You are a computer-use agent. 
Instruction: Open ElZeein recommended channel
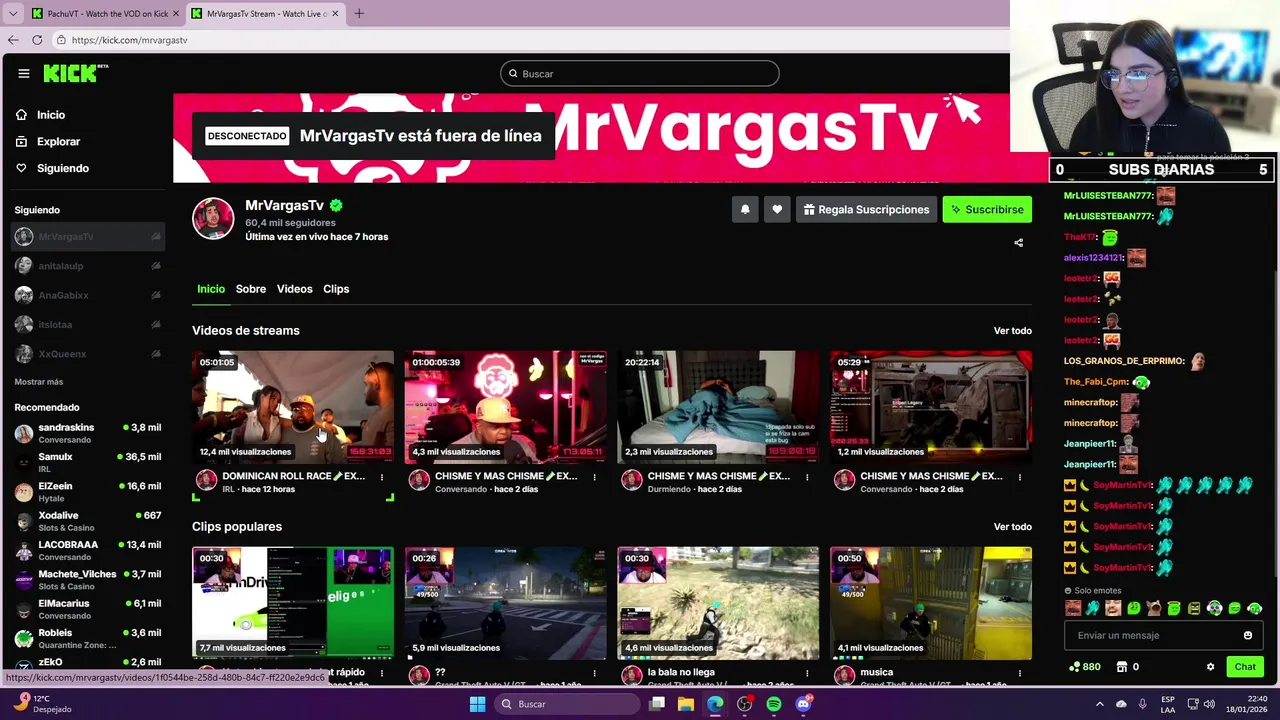[x=88, y=491]
